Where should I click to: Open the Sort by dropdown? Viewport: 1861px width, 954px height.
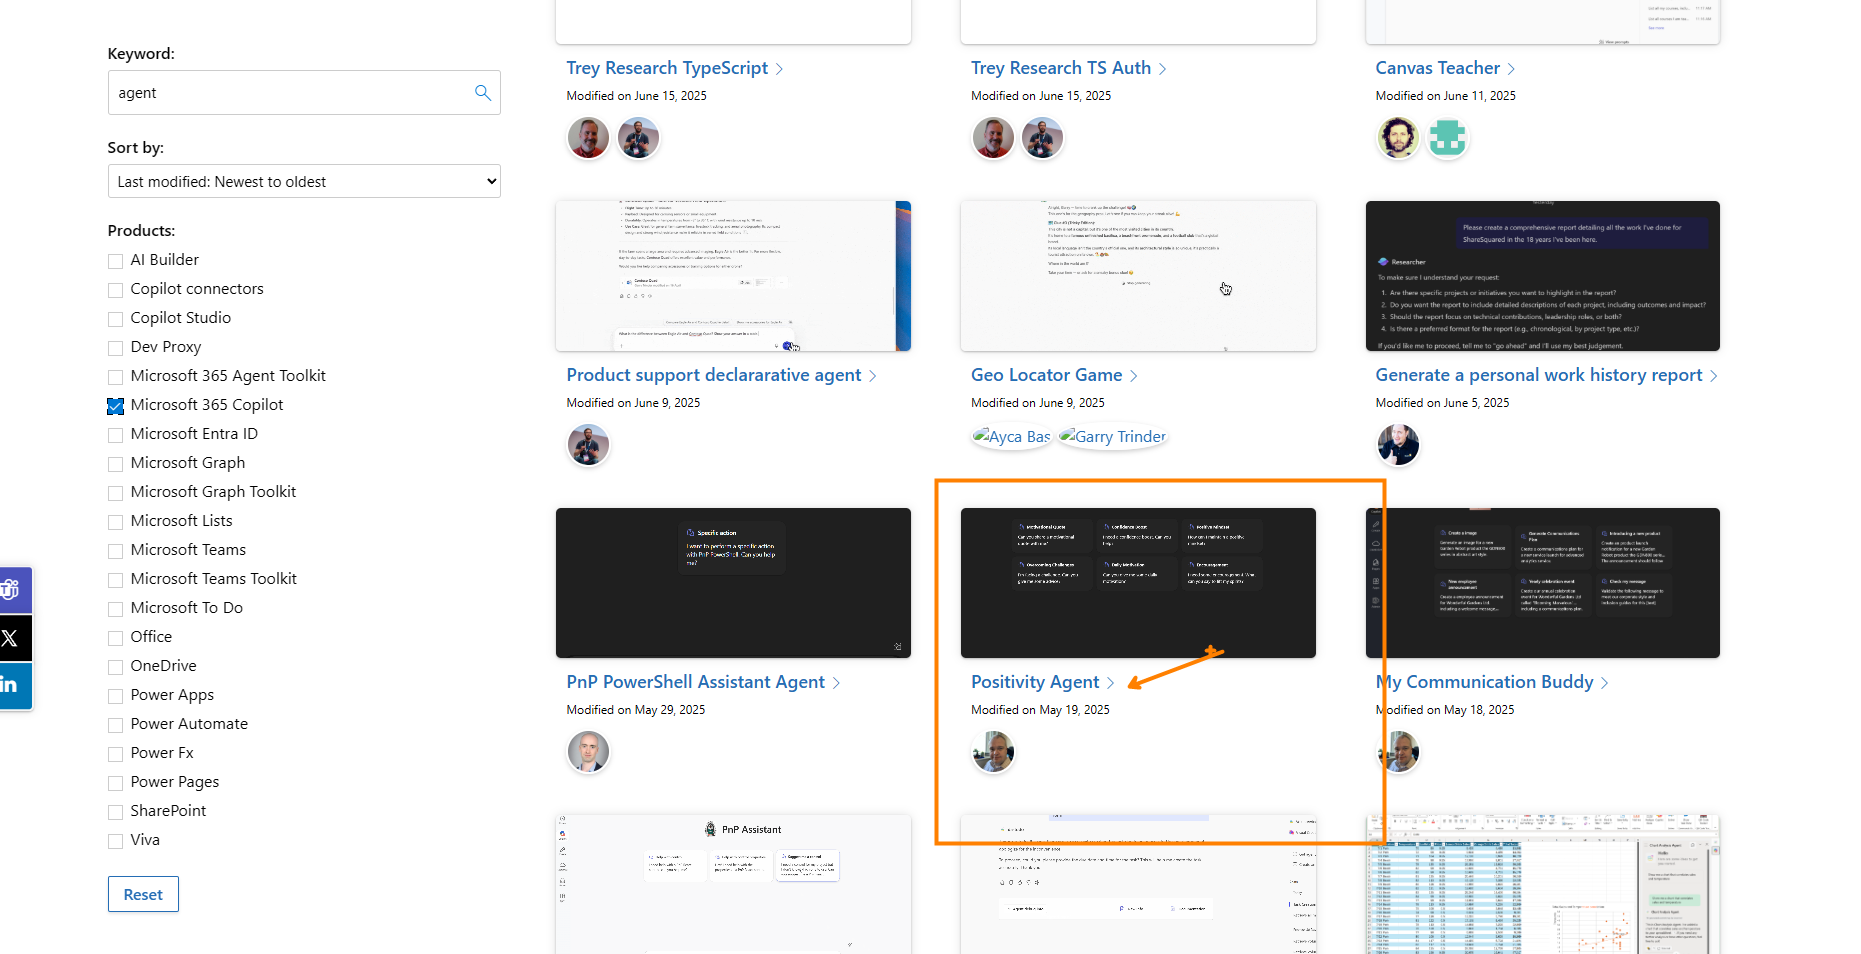(304, 181)
